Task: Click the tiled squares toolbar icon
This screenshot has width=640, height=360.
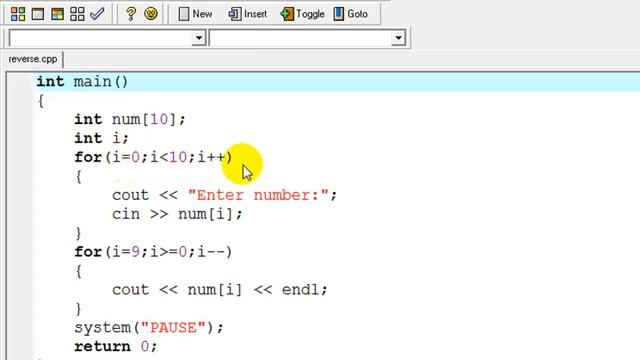Action: pyautogui.click(x=77, y=14)
